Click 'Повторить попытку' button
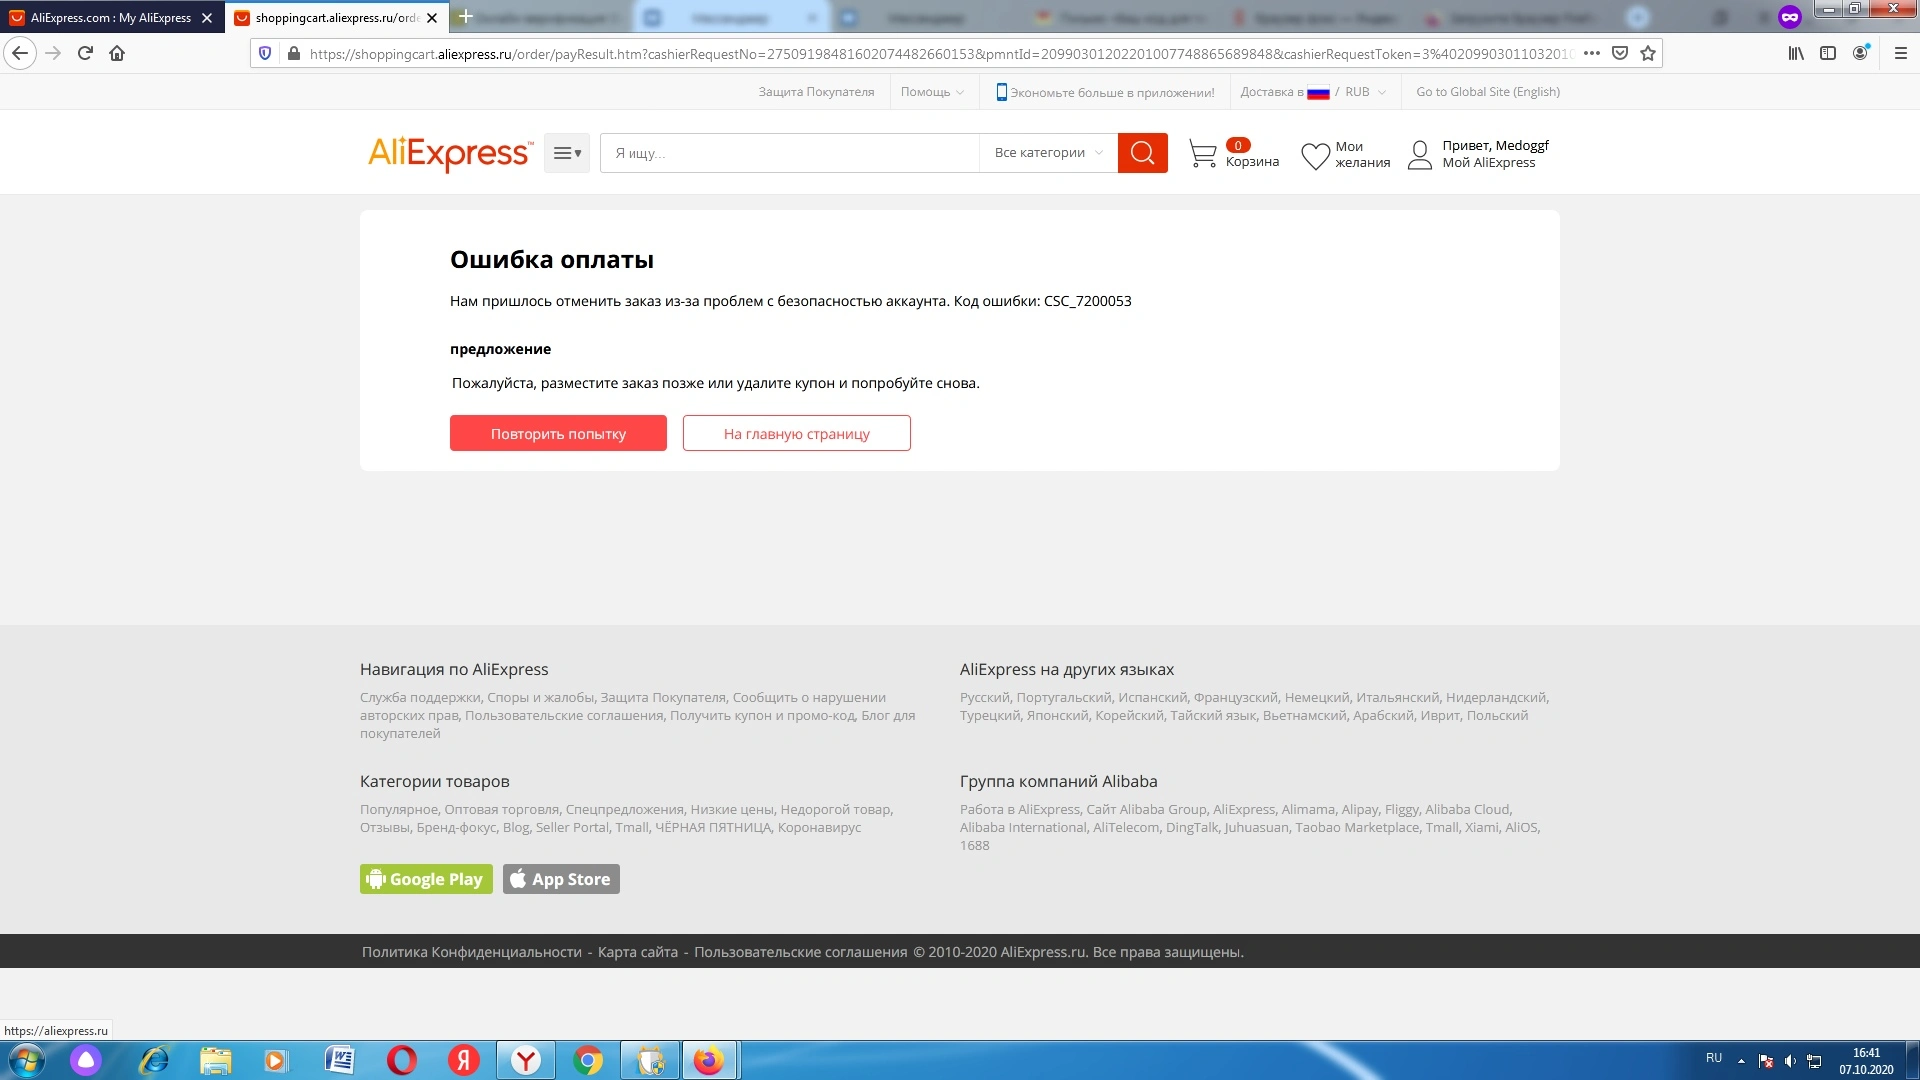This screenshot has width=1920, height=1080. pyautogui.click(x=558, y=433)
